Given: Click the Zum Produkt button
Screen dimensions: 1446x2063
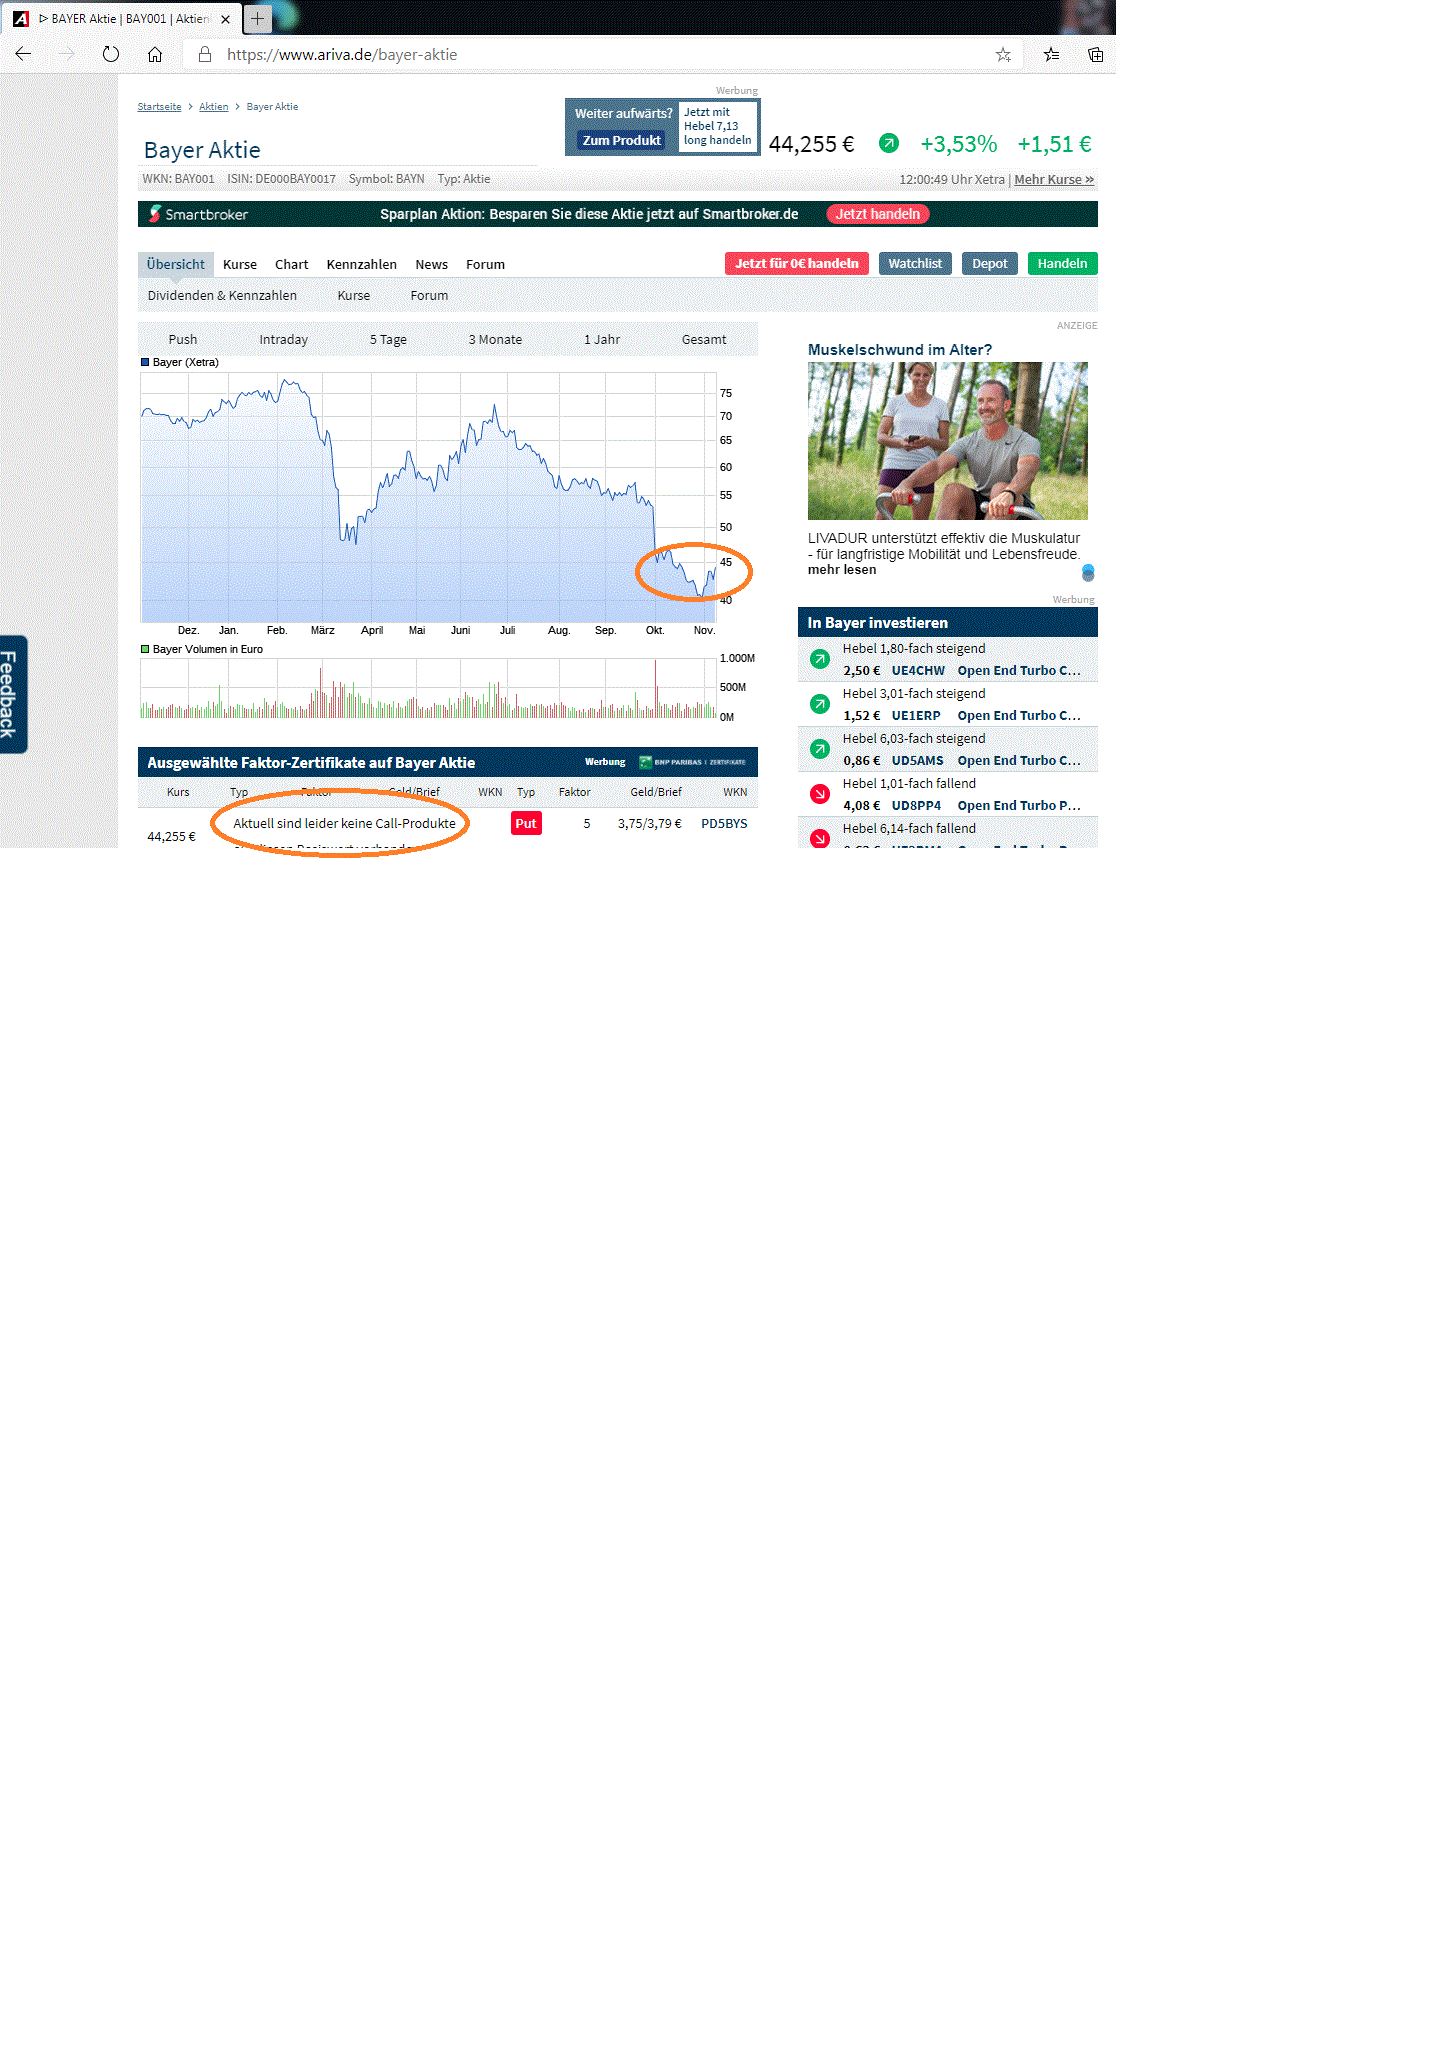Looking at the screenshot, I should pos(622,140).
